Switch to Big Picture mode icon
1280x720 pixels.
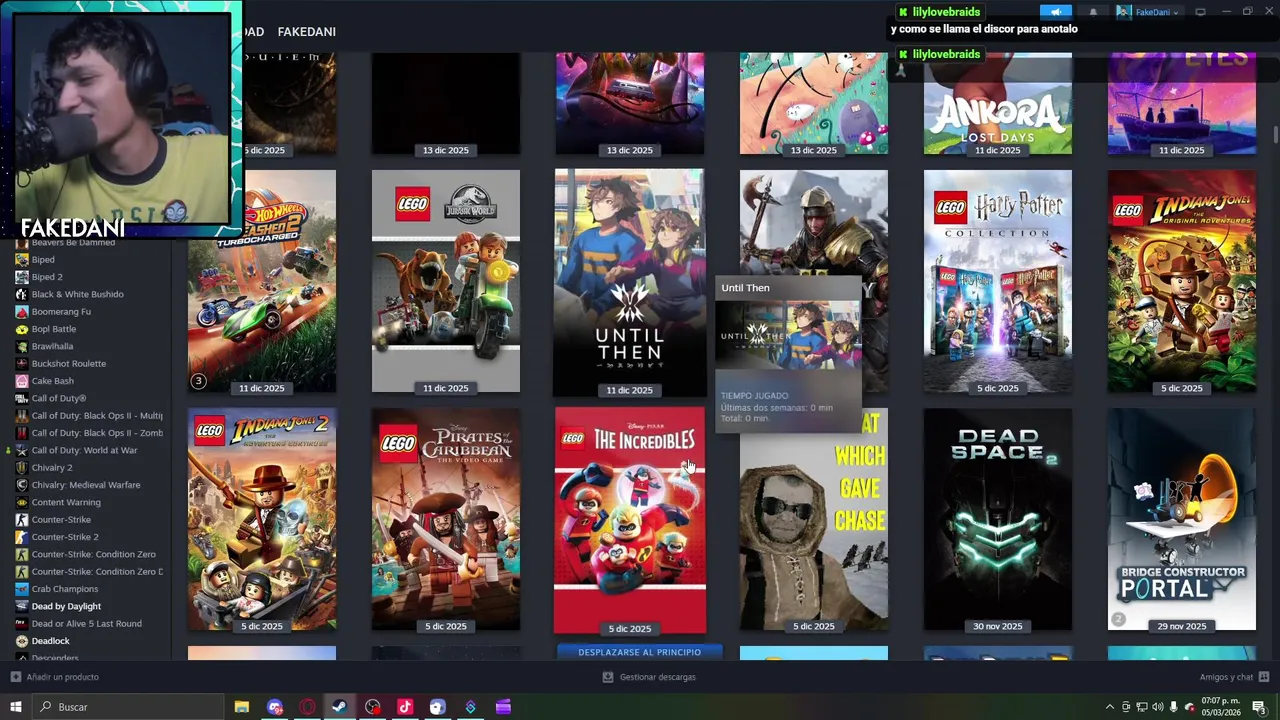pos(1200,12)
